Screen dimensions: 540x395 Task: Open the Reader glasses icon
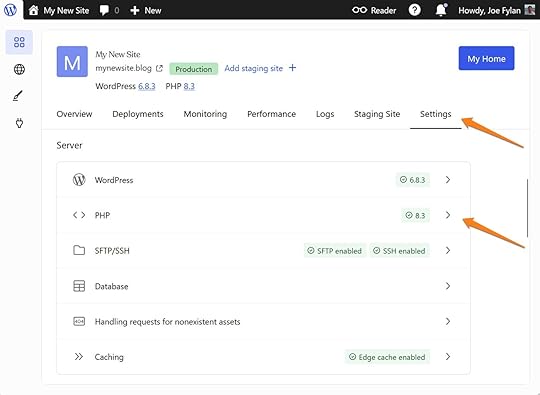point(359,10)
